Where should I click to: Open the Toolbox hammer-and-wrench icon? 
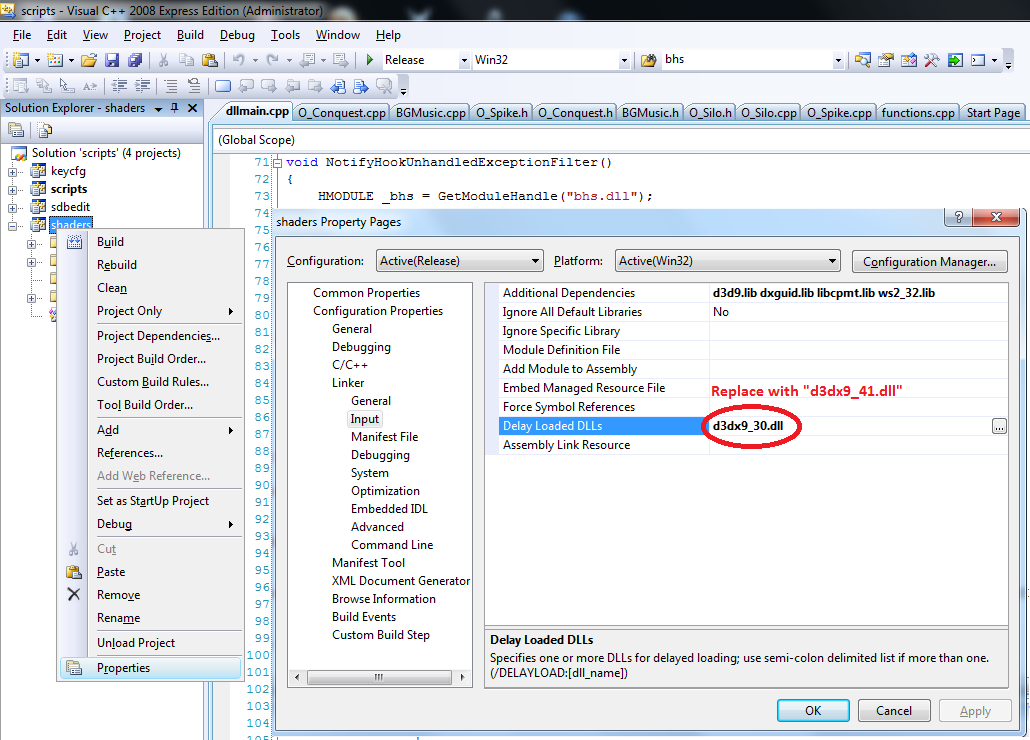point(931,60)
